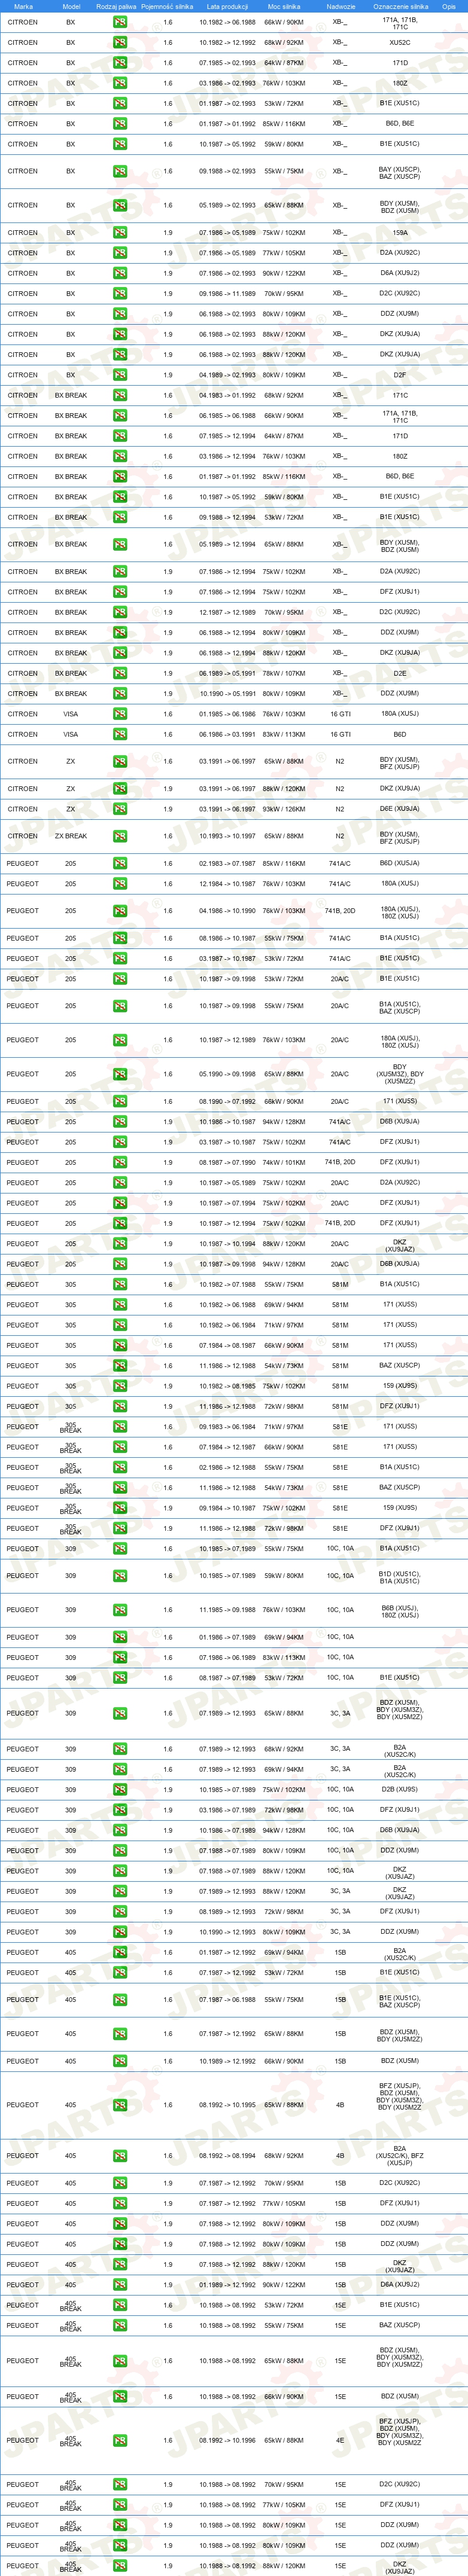Click fuel icon in BX Break D2C (XU92C) row

(x=120, y=612)
